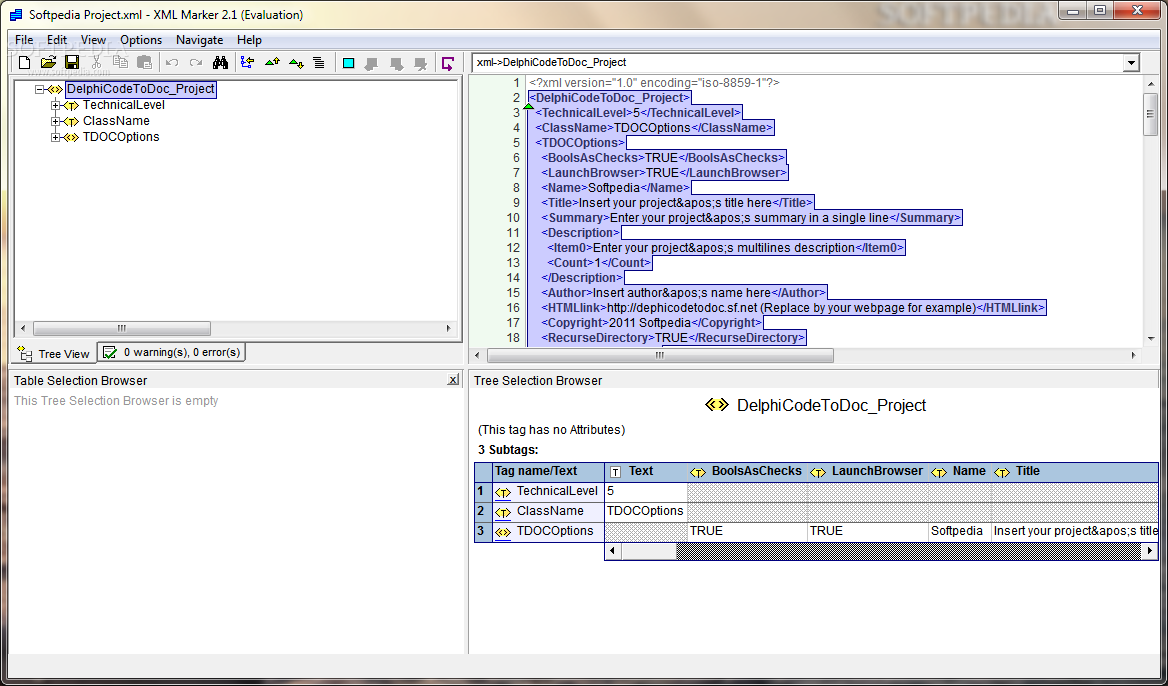Expand the ClassName tree node
The width and height of the screenshot is (1168, 686).
tap(55, 121)
